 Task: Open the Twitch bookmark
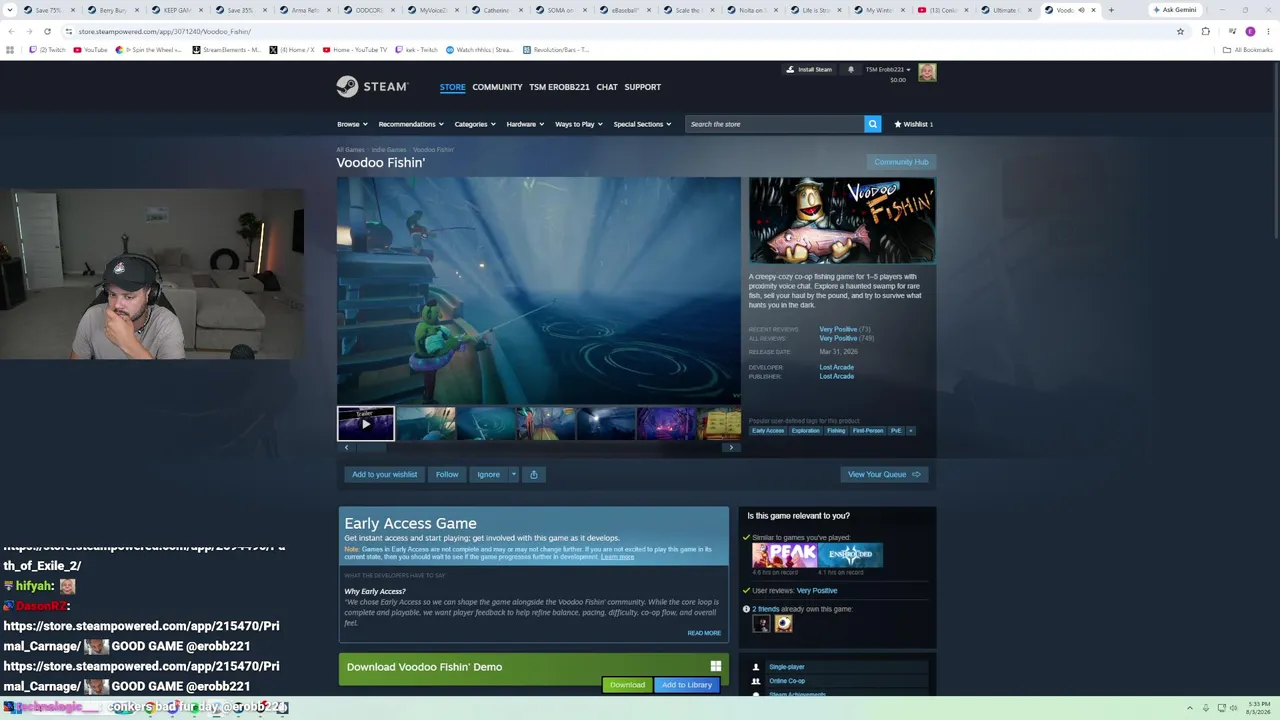coord(47,50)
